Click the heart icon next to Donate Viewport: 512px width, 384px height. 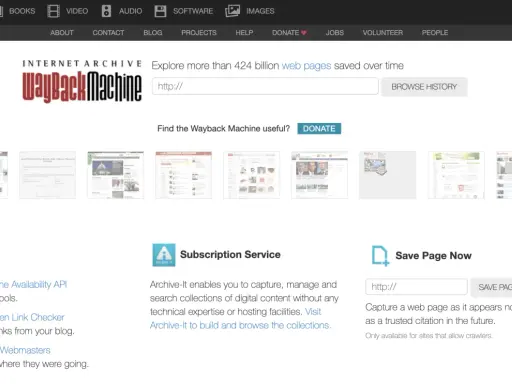tap(304, 33)
